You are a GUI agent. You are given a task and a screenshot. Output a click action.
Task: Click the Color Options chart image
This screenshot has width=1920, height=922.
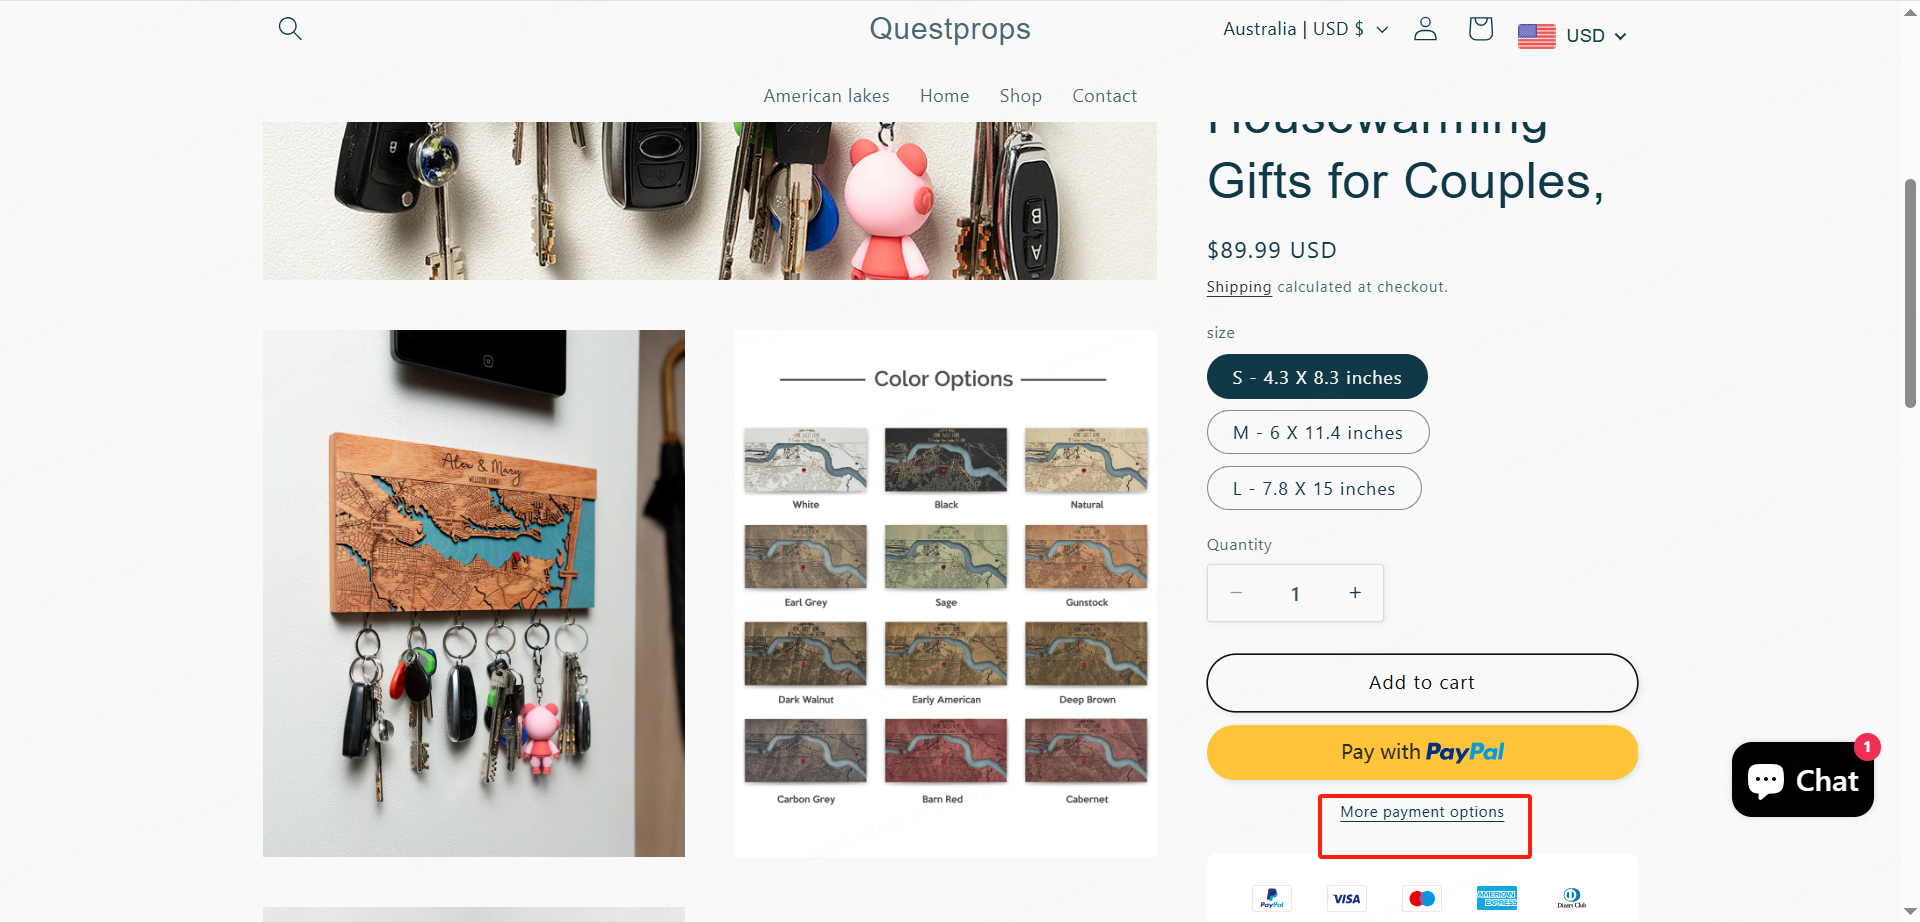click(945, 593)
